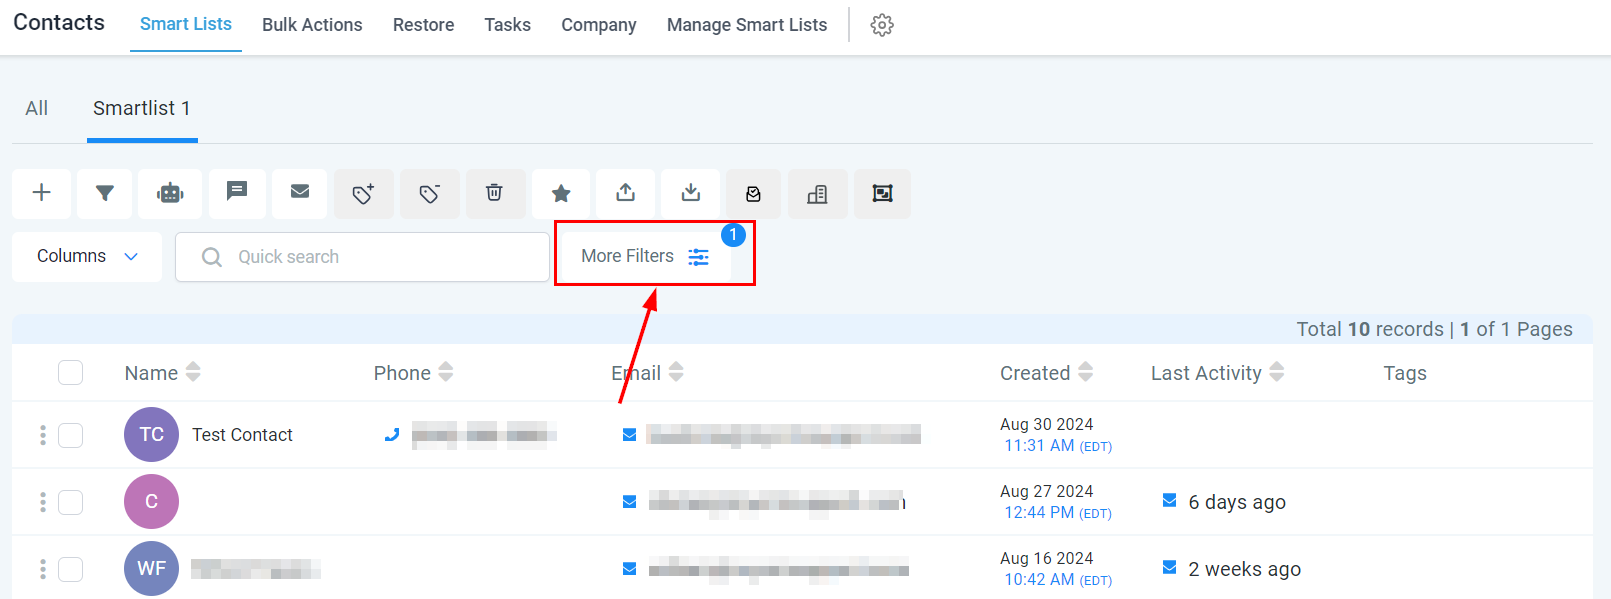Click the Contacts page title

click(x=59, y=22)
